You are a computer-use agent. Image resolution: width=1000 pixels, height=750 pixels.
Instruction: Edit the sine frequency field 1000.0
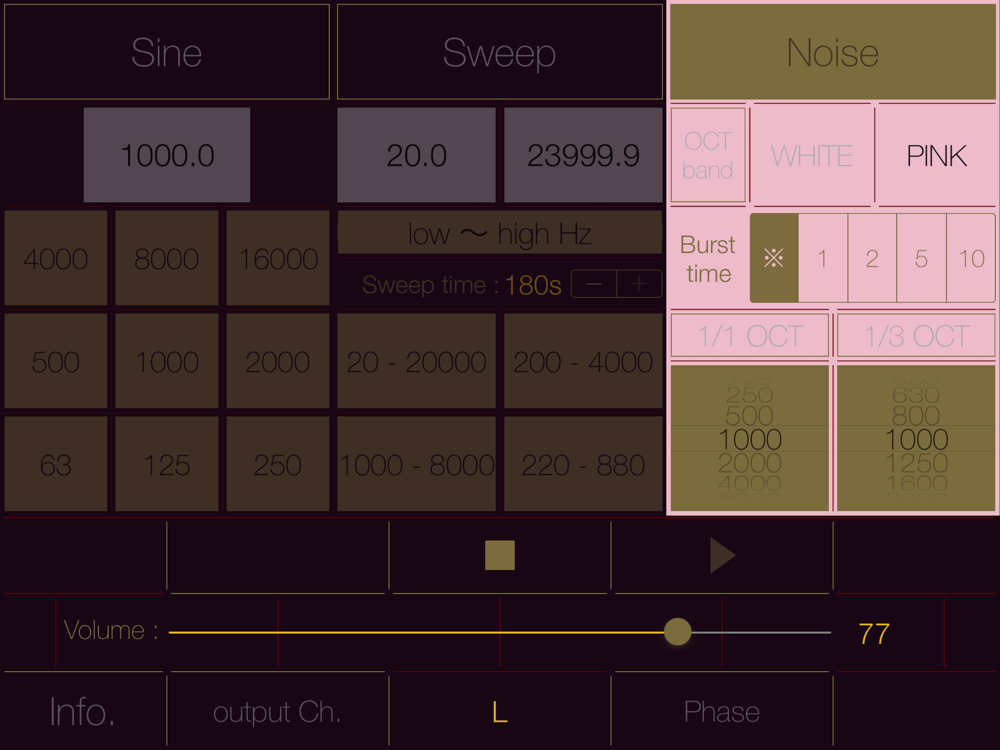166,155
